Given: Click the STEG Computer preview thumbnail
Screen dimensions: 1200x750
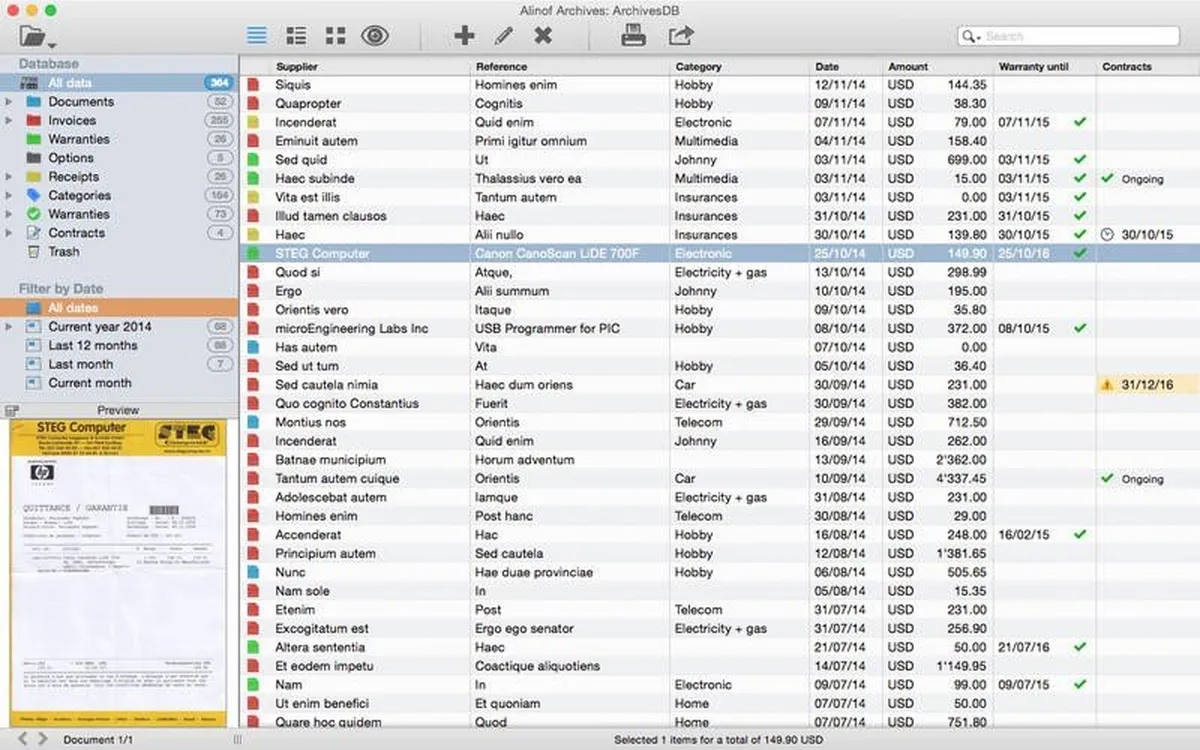Looking at the screenshot, I should coord(118,573).
